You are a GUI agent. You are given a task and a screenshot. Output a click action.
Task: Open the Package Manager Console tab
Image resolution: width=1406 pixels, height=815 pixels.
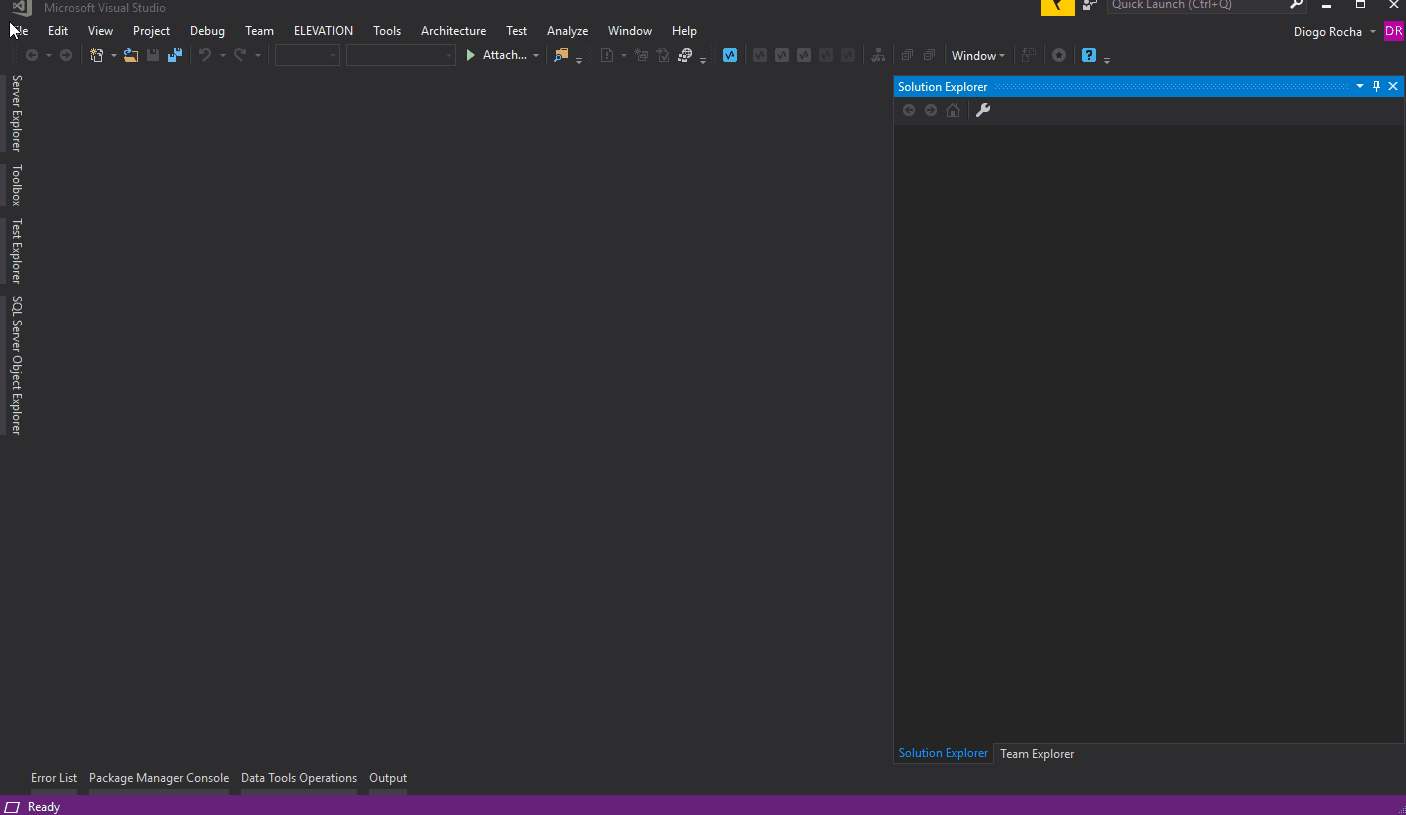pos(159,778)
